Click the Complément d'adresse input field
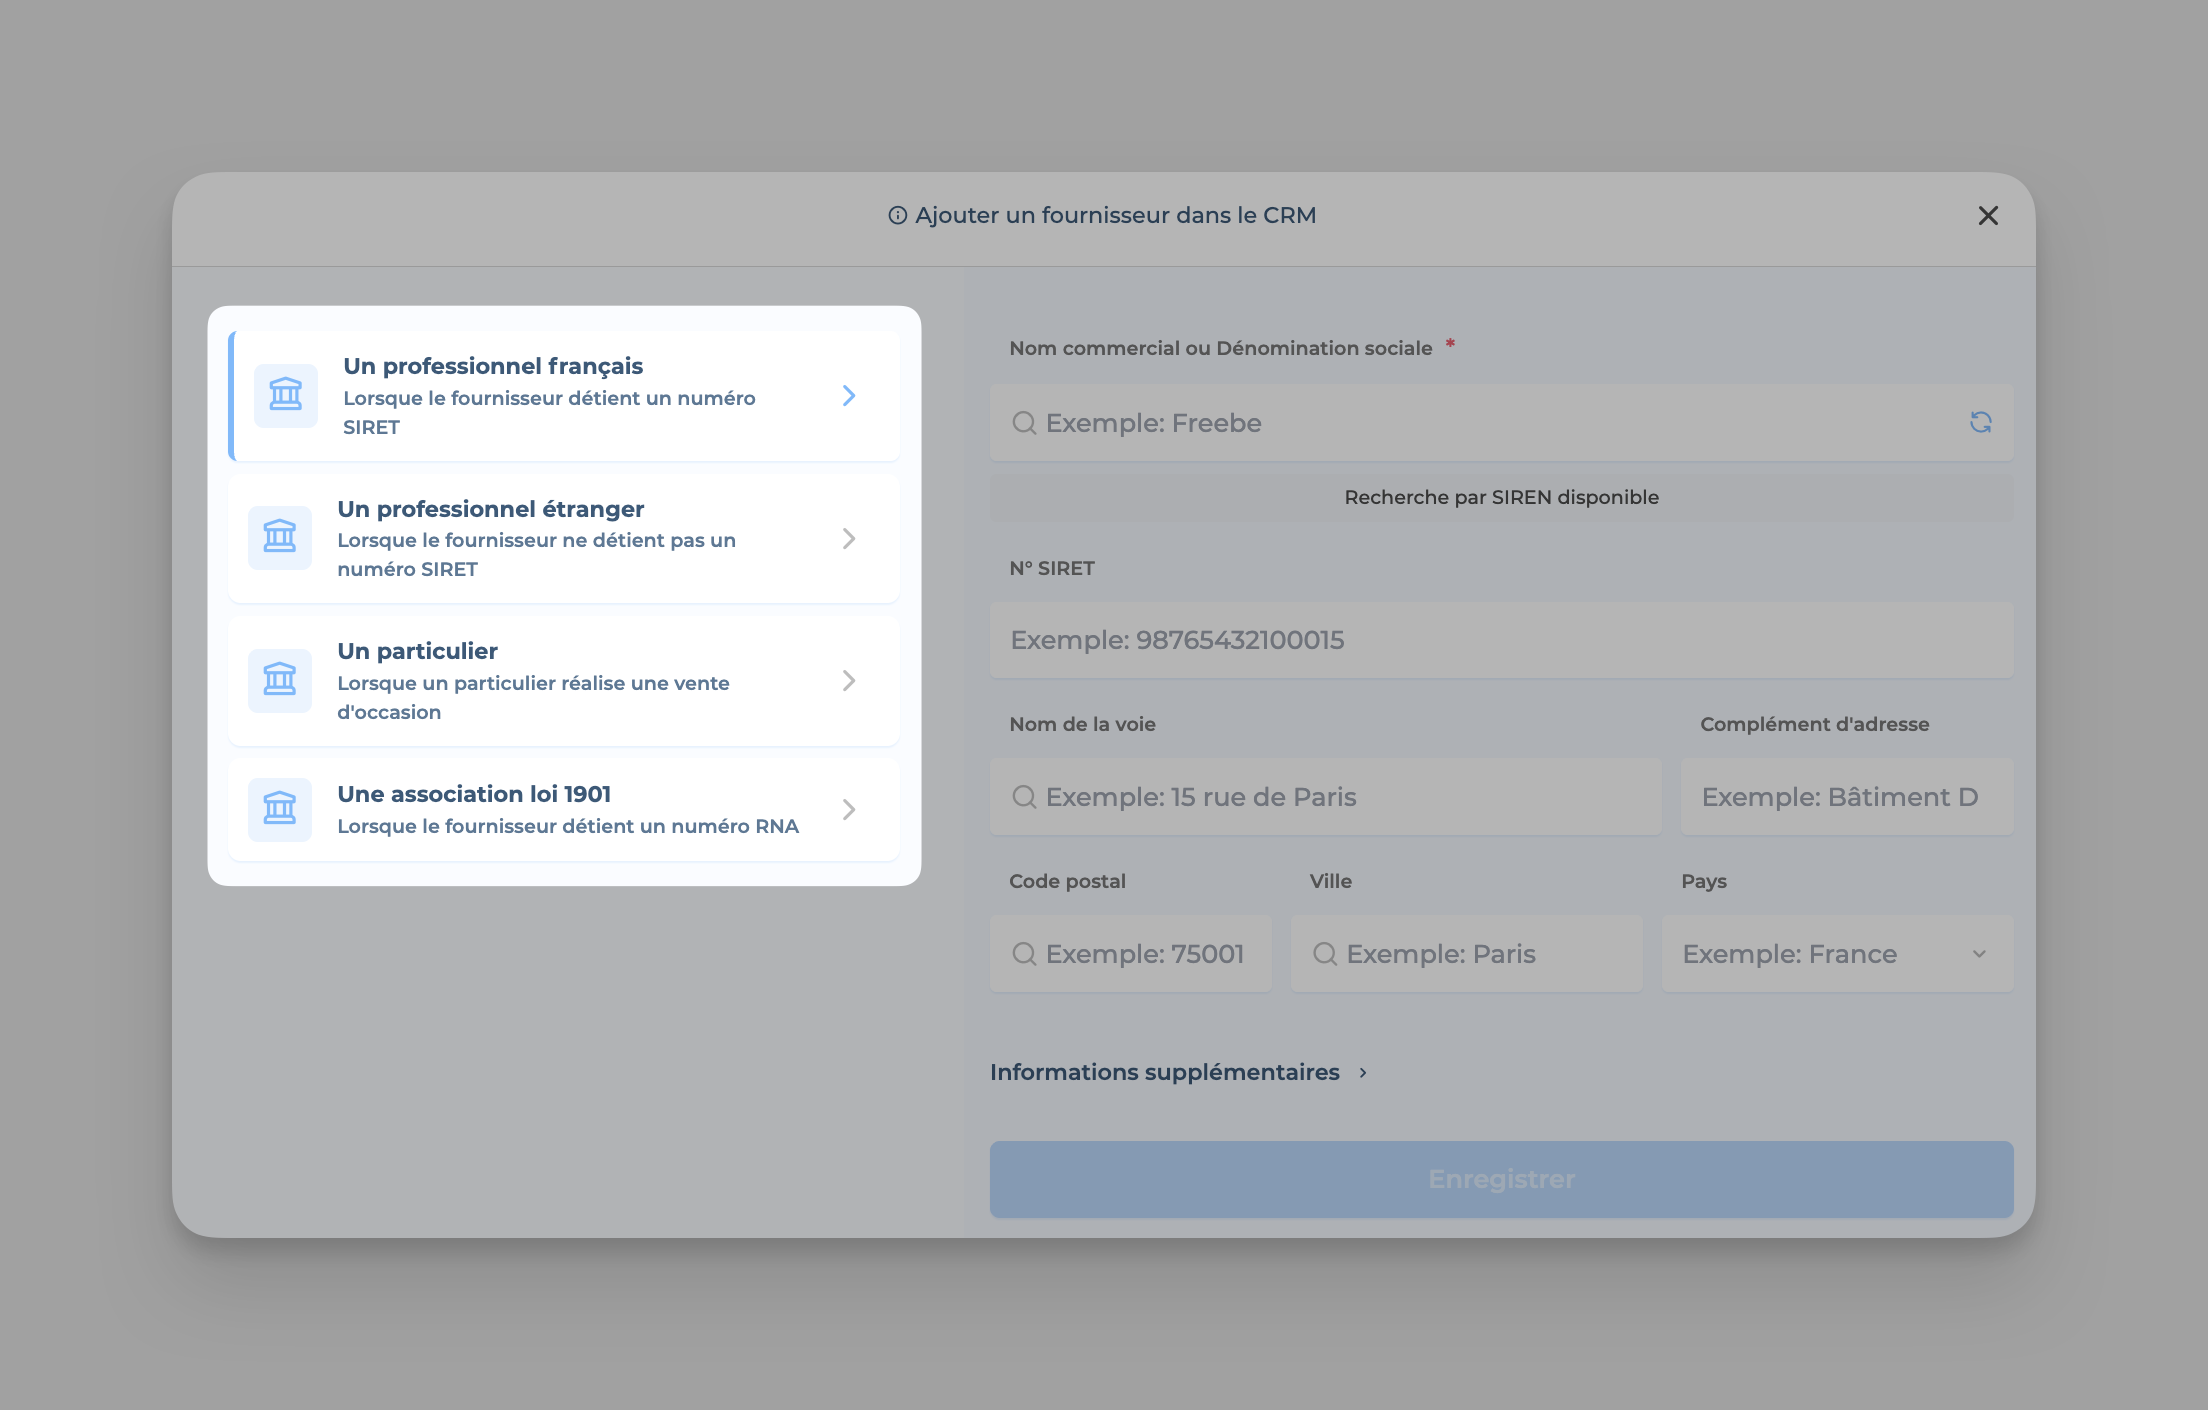Screen dimensions: 2208x1410 click(1846, 797)
